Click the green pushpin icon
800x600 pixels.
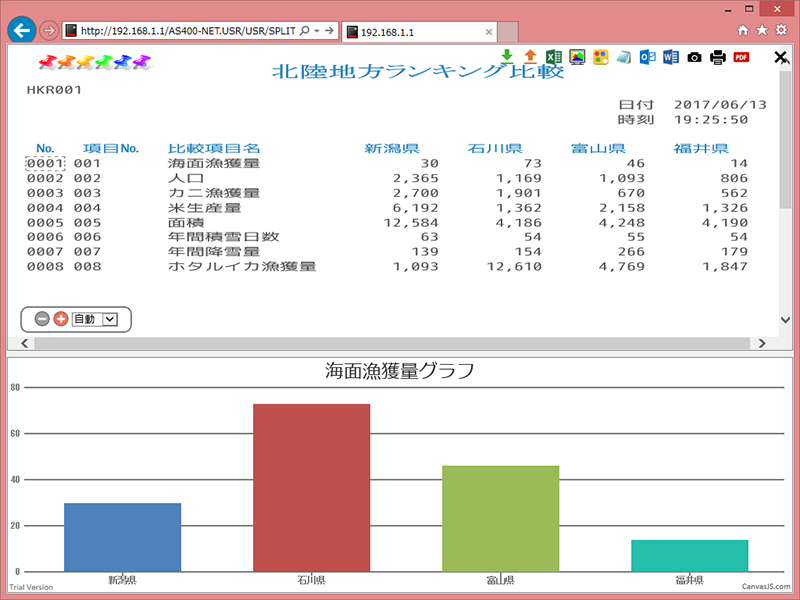click(104, 62)
